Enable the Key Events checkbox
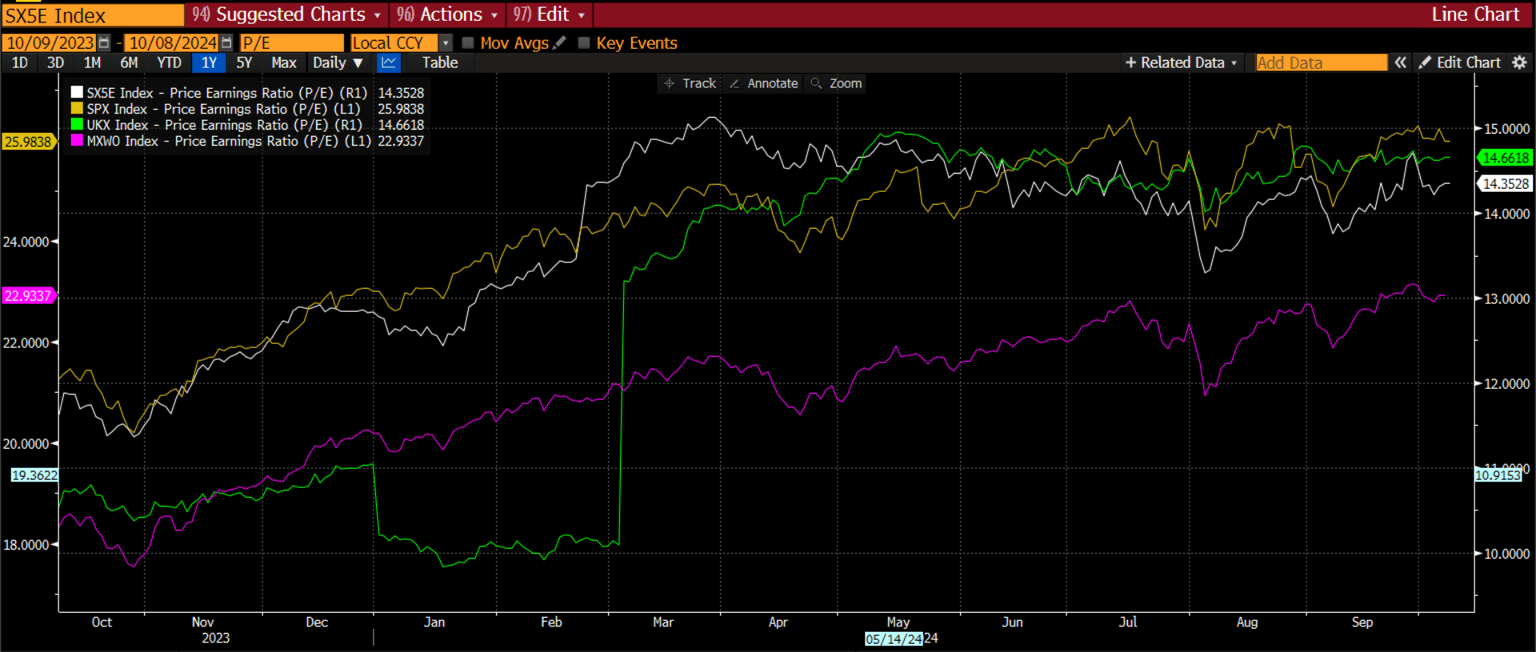1536x652 pixels. click(584, 43)
